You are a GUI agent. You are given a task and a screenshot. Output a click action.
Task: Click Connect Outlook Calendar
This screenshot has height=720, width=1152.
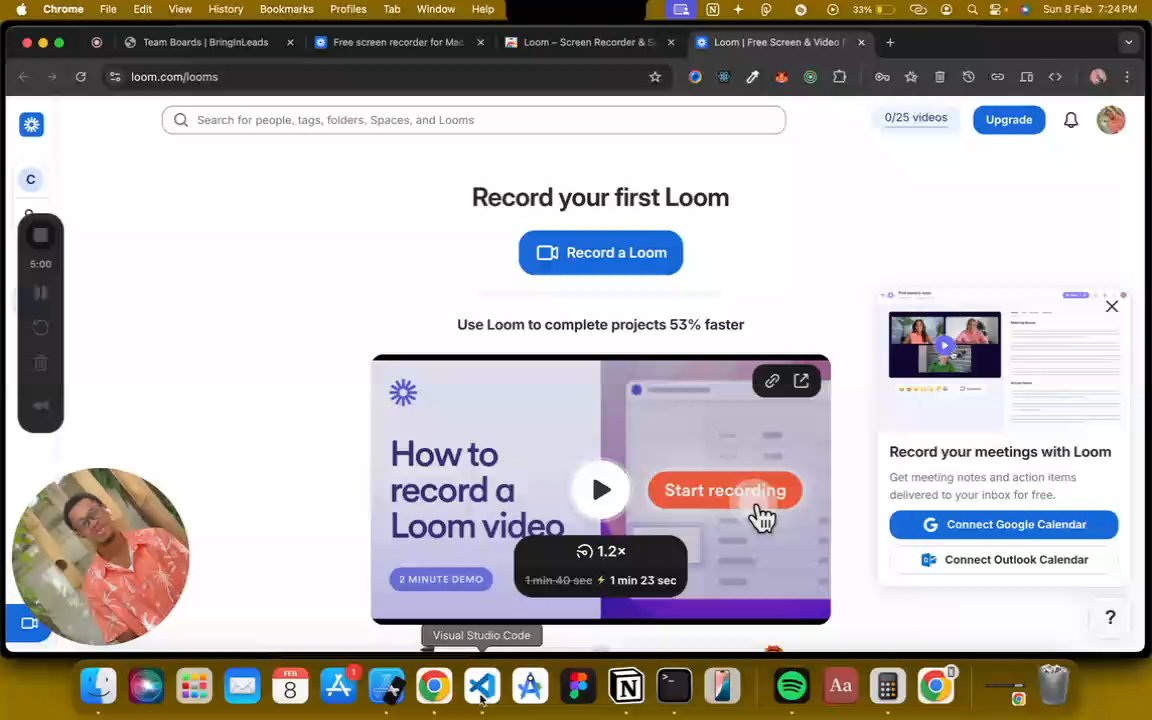pos(1004,560)
